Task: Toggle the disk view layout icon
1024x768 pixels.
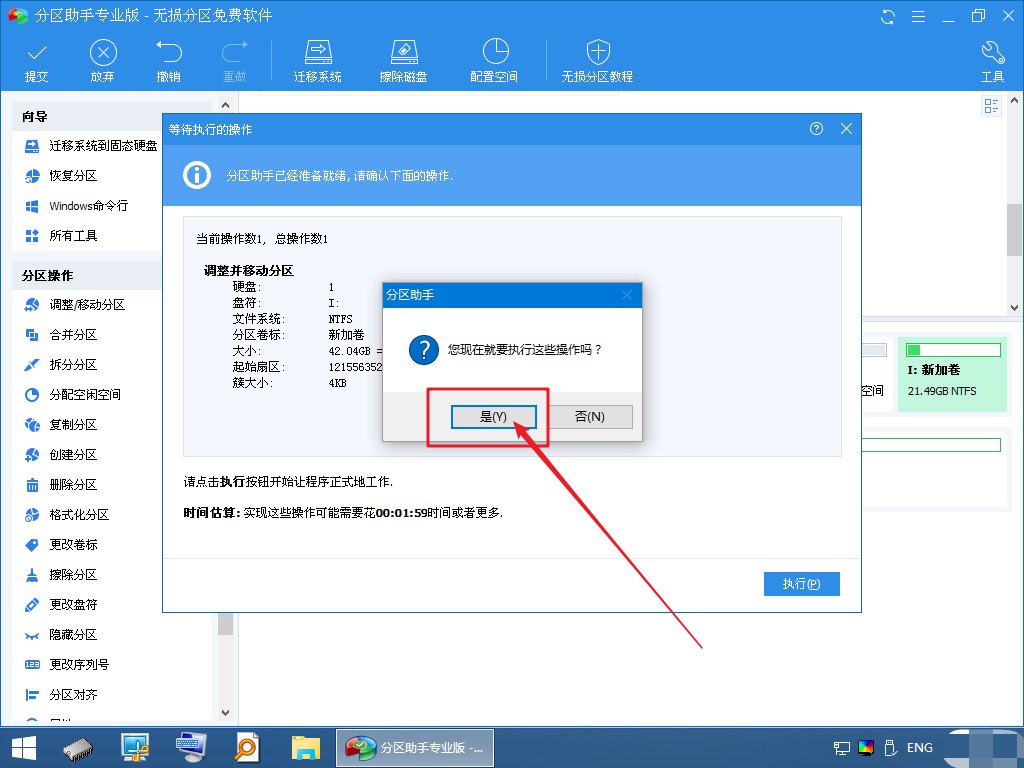Action: [991, 106]
